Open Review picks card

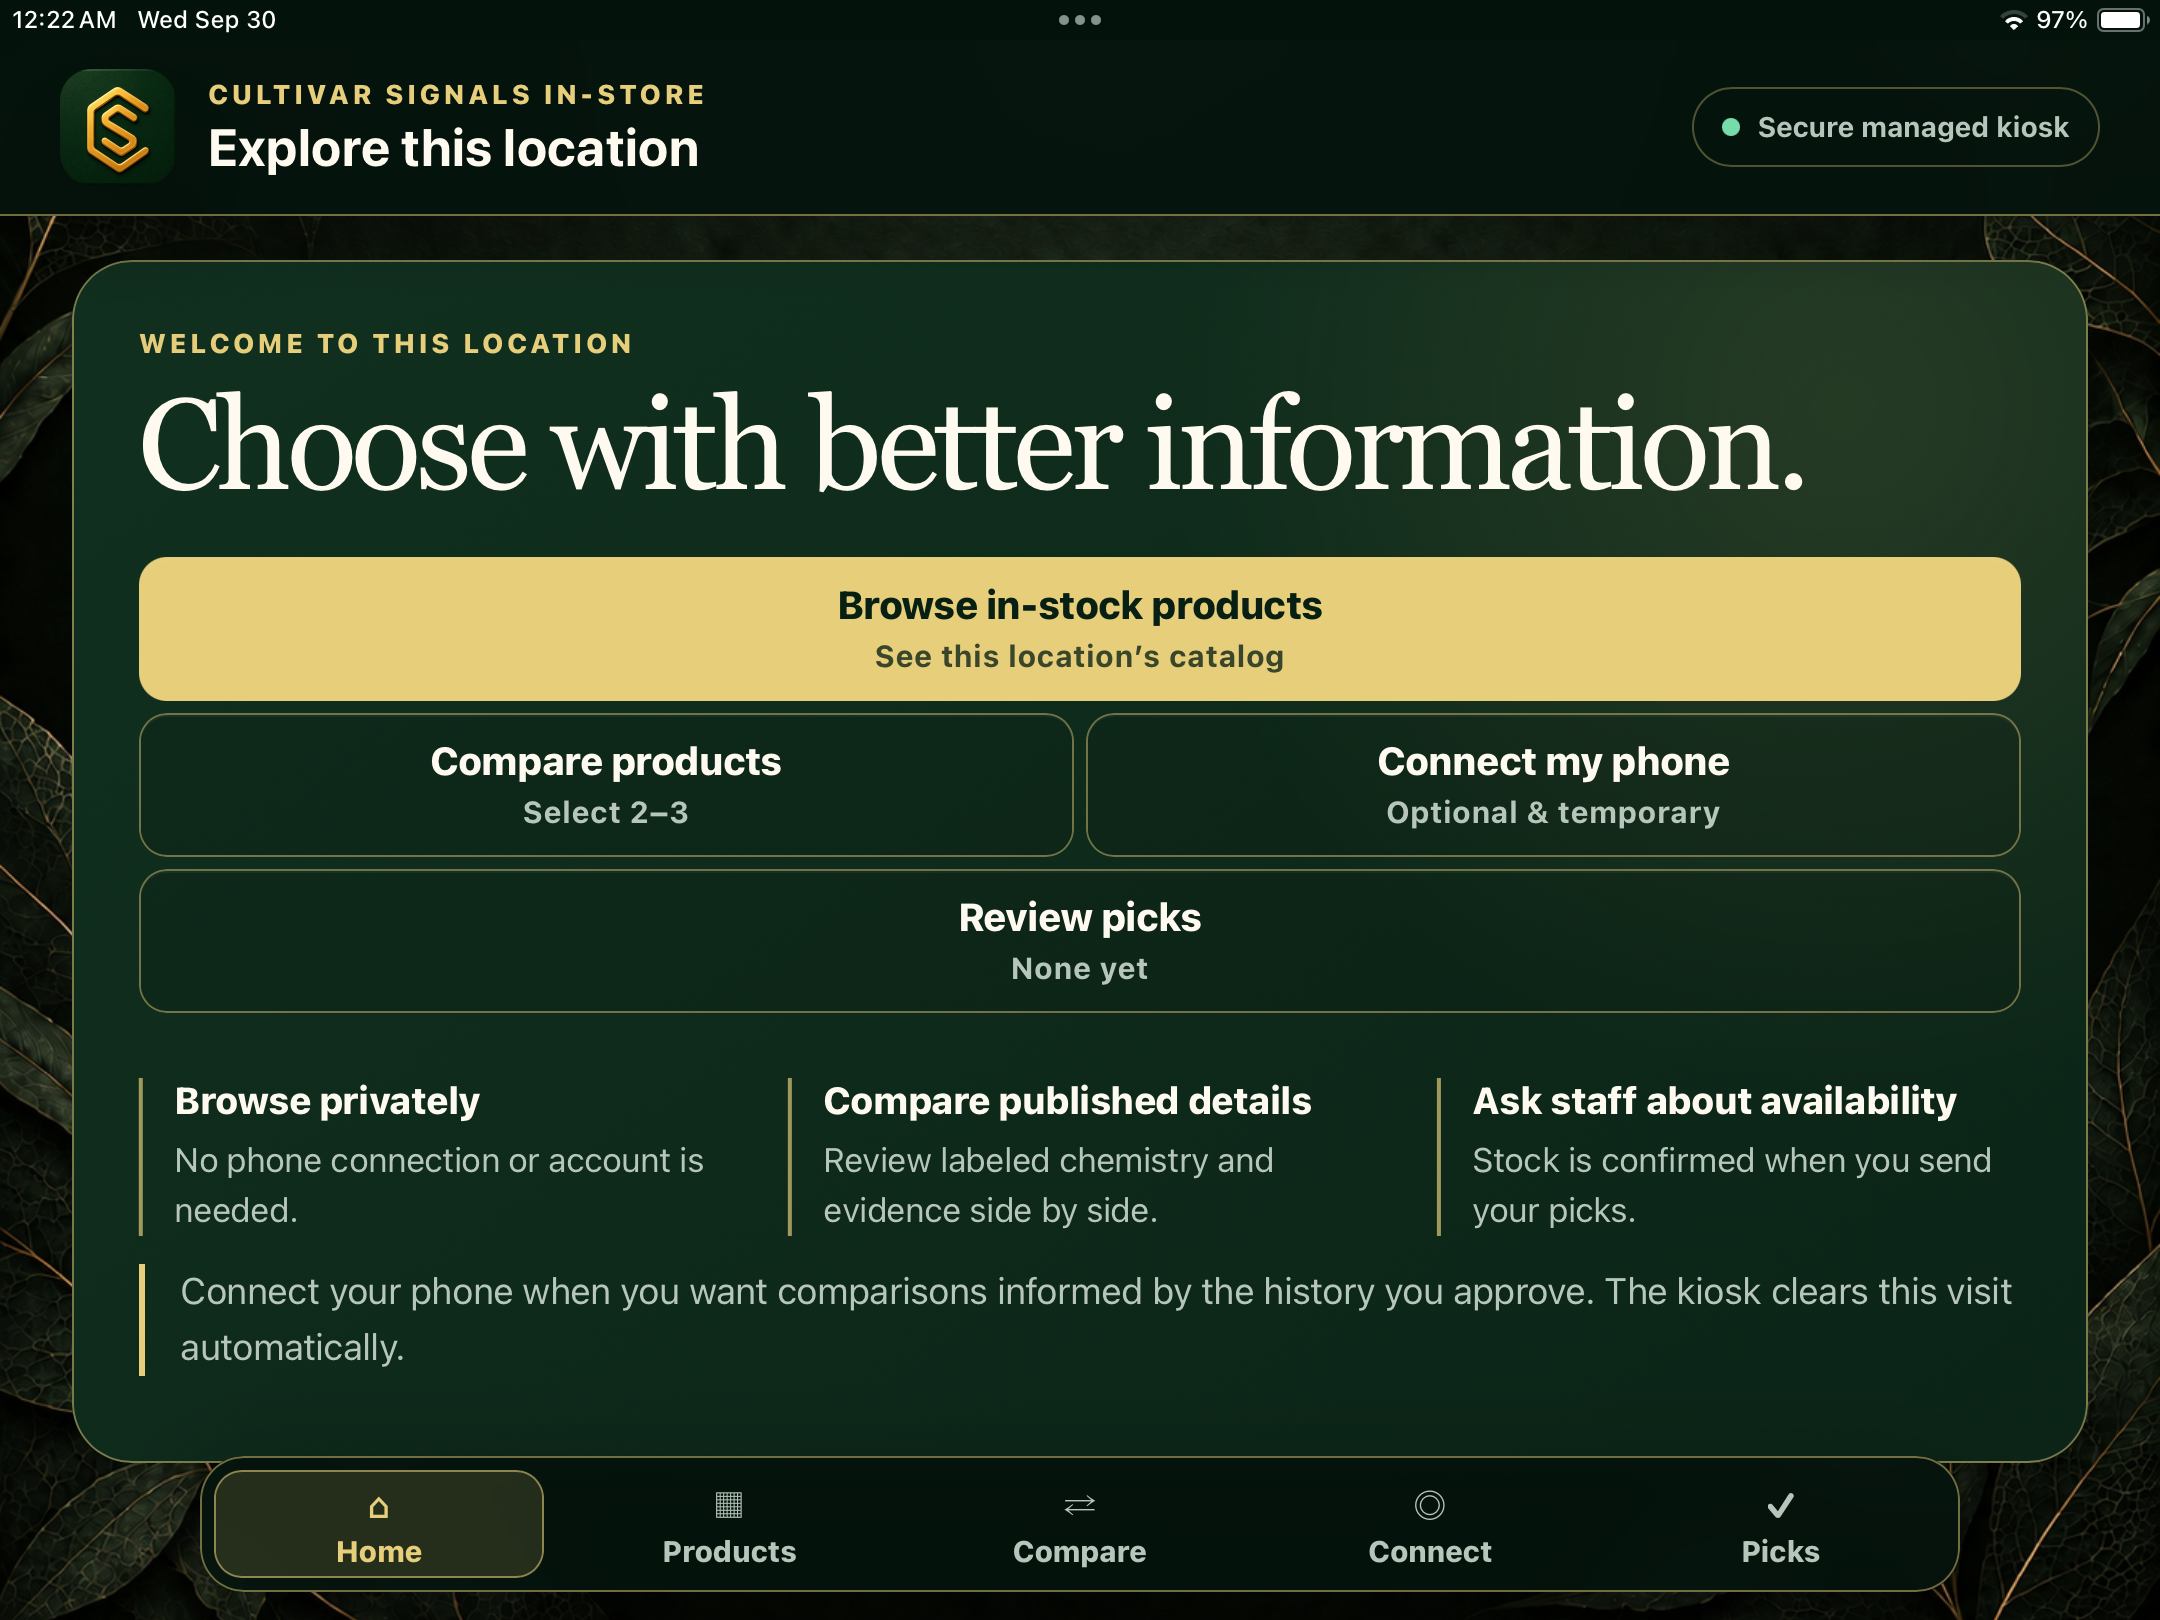tap(1080, 941)
